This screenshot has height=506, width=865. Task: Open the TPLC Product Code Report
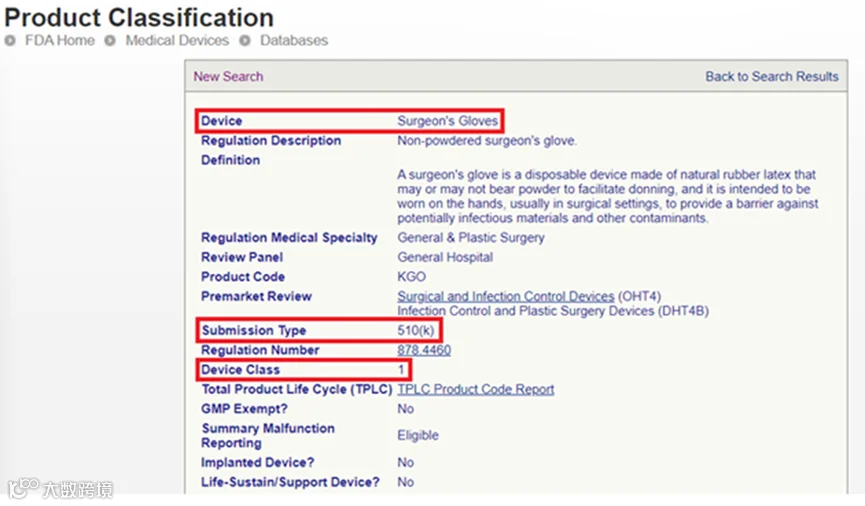pyautogui.click(x=476, y=389)
